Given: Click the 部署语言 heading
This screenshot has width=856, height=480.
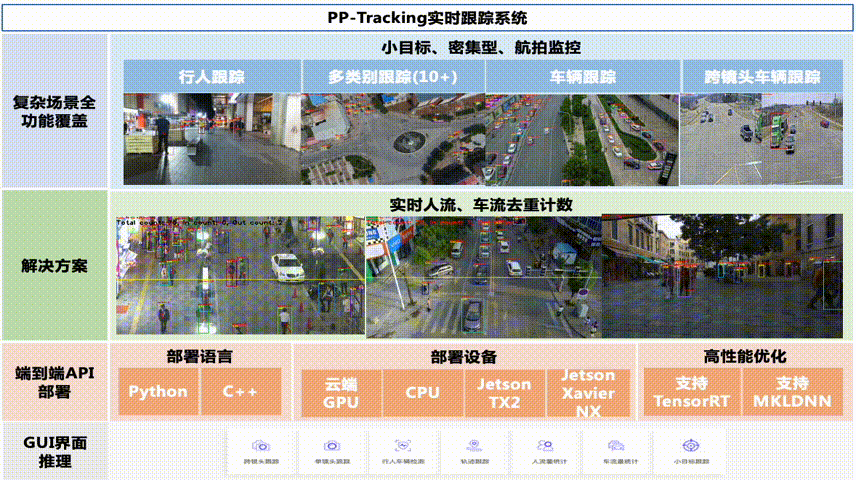Looking at the screenshot, I should [199, 357].
